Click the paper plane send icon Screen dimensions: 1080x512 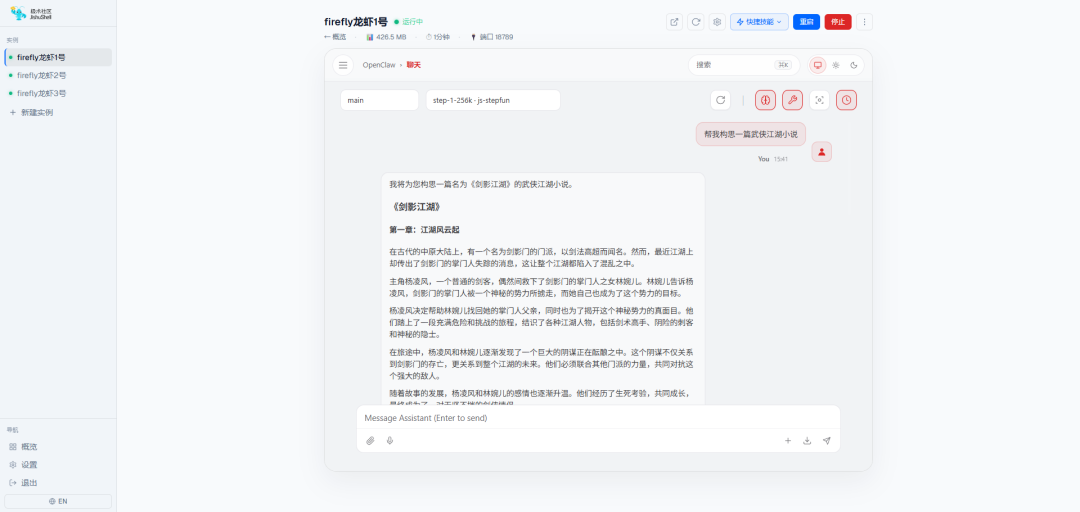(827, 441)
